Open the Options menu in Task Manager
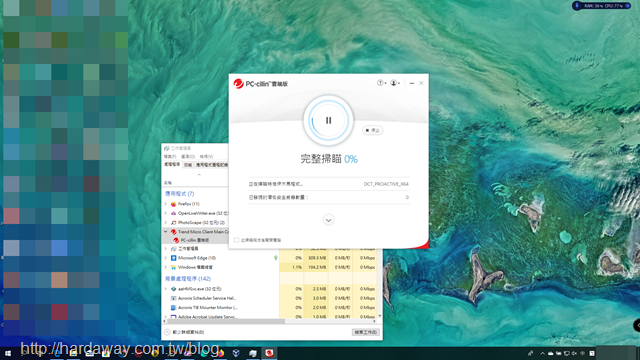 [188, 157]
